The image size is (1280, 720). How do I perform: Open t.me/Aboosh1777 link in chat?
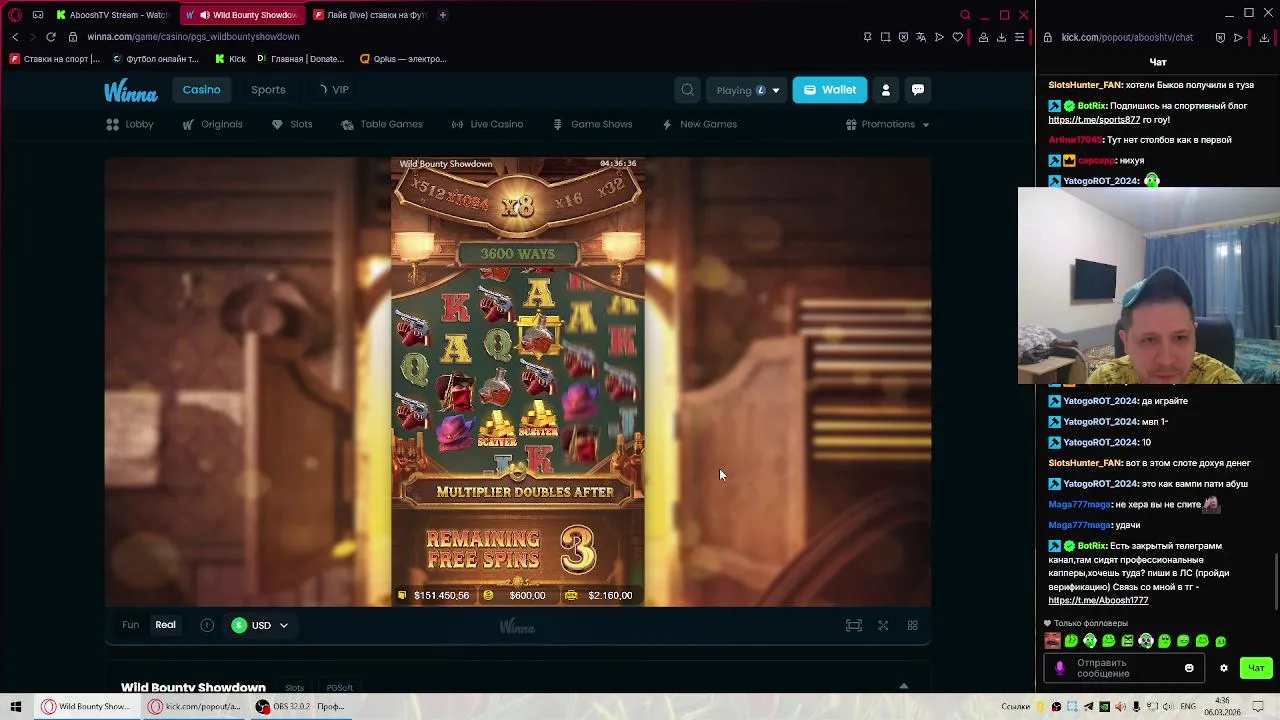click(1098, 601)
